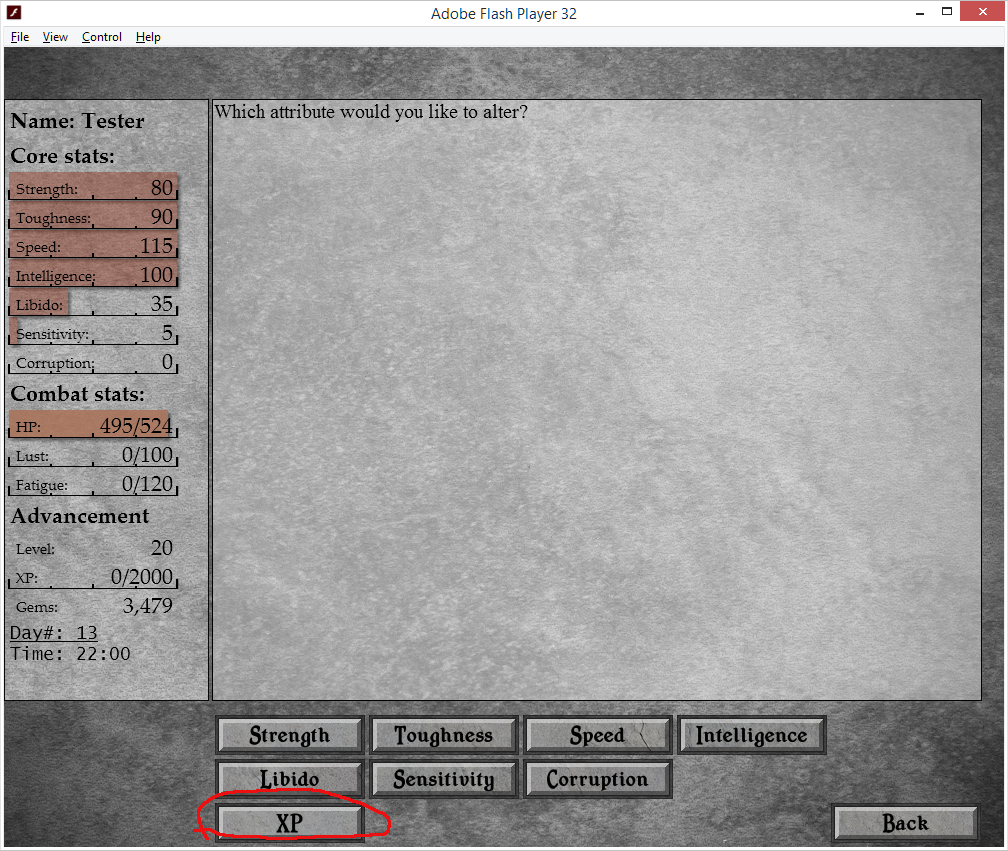Viewport: 1008px width, 851px height.
Task: Click the Sensitivity attribute button
Action: 443,780
